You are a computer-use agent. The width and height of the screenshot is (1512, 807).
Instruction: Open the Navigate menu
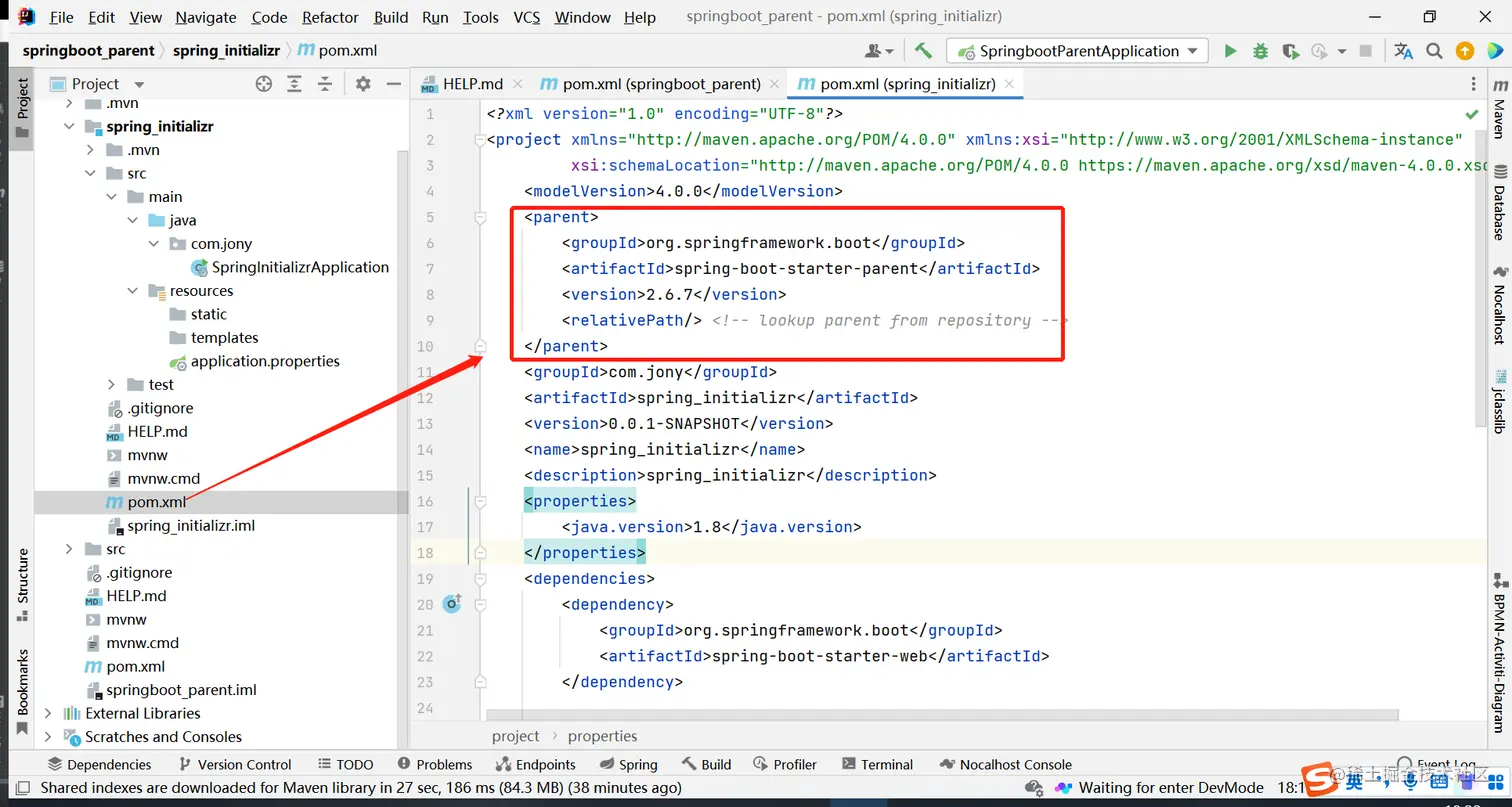[x=207, y=17]
